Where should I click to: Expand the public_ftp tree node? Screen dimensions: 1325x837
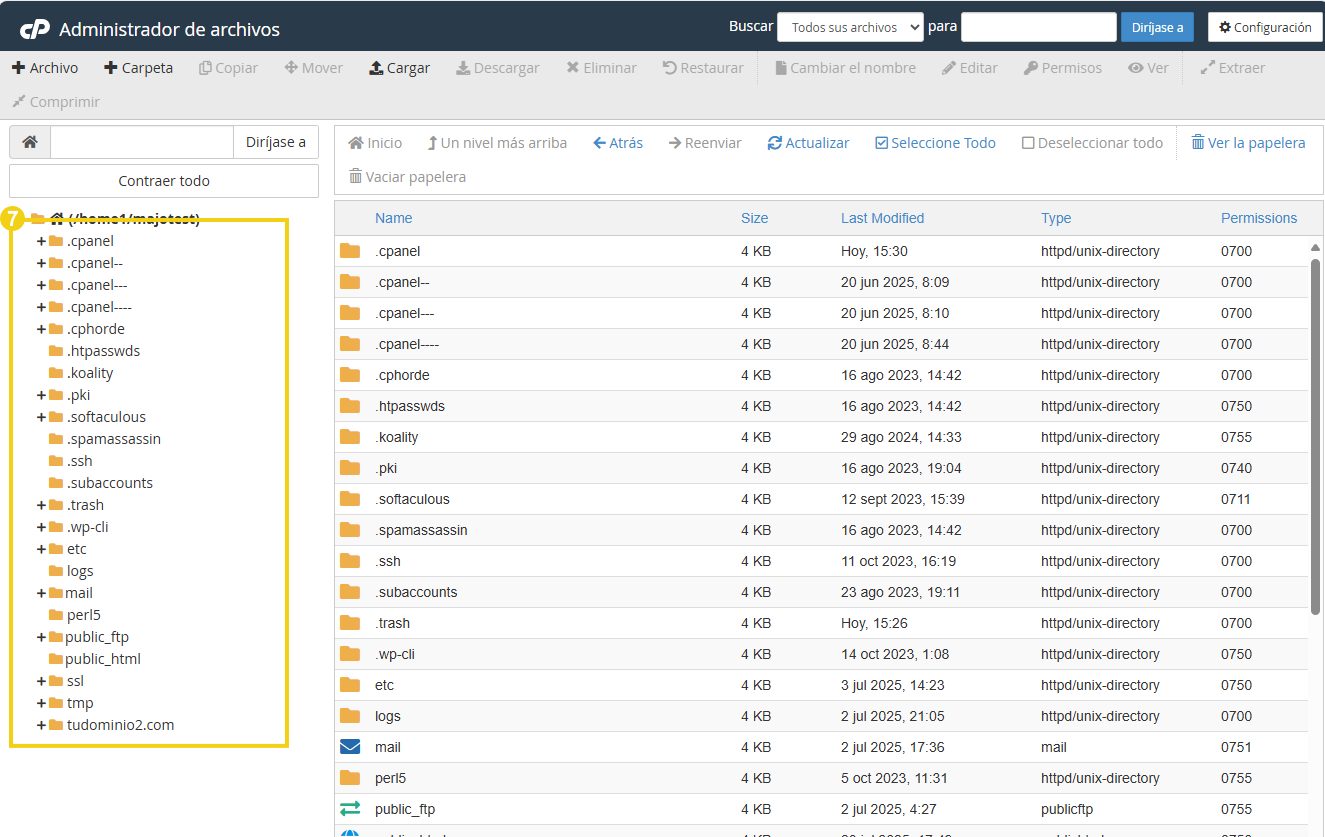42,637
